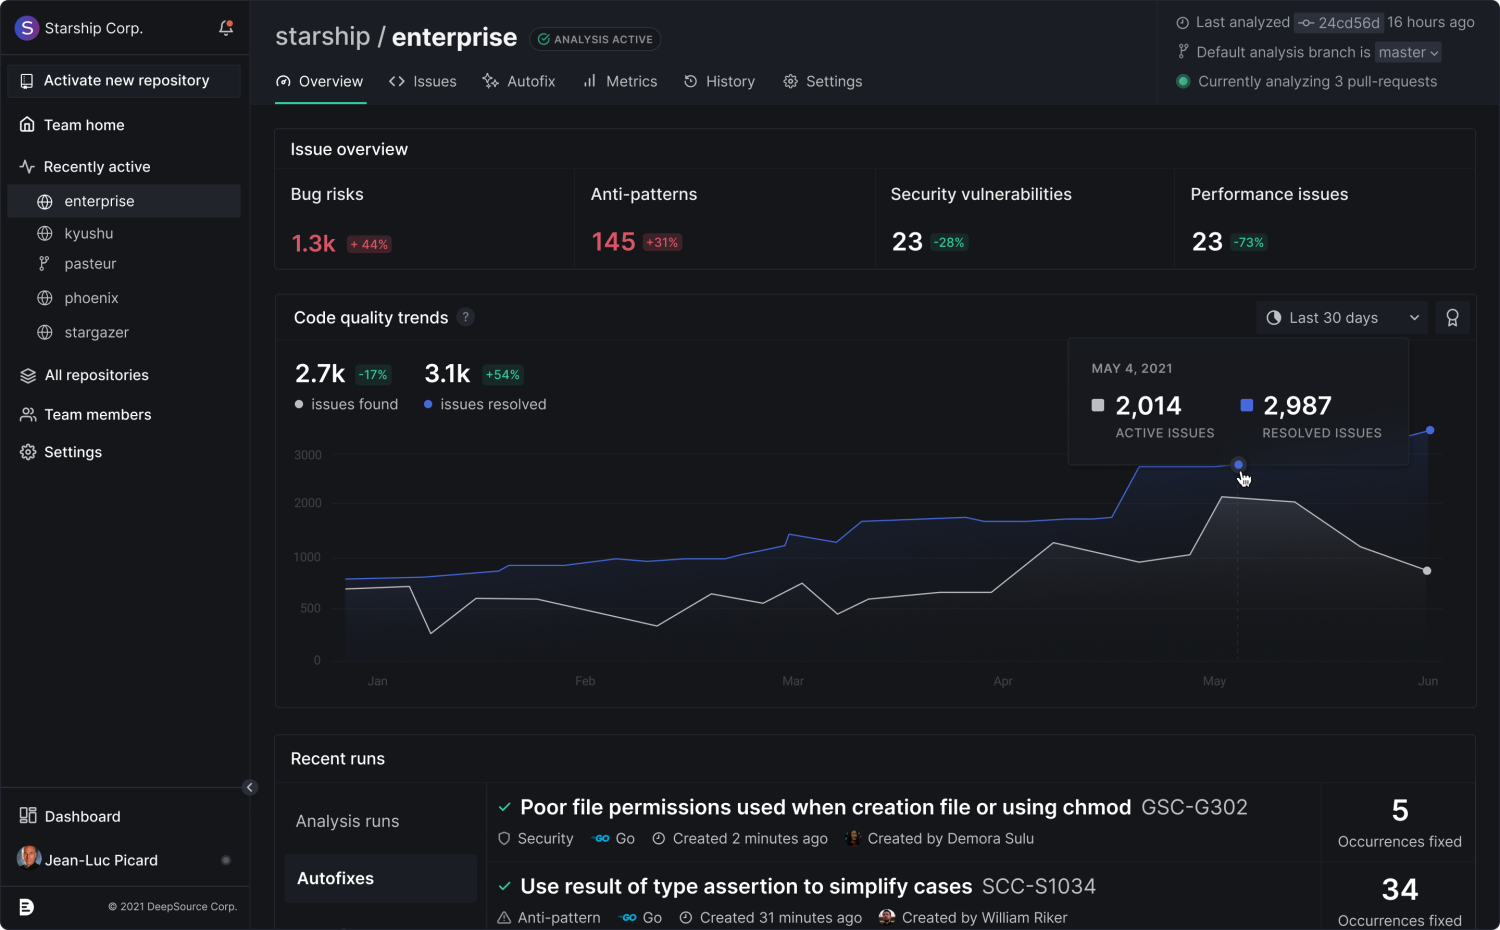The height and width of the screenshot is (930, 1500).
Task: Click the badge icon next to Last 30 days
Action: (x=1452, y=318)
